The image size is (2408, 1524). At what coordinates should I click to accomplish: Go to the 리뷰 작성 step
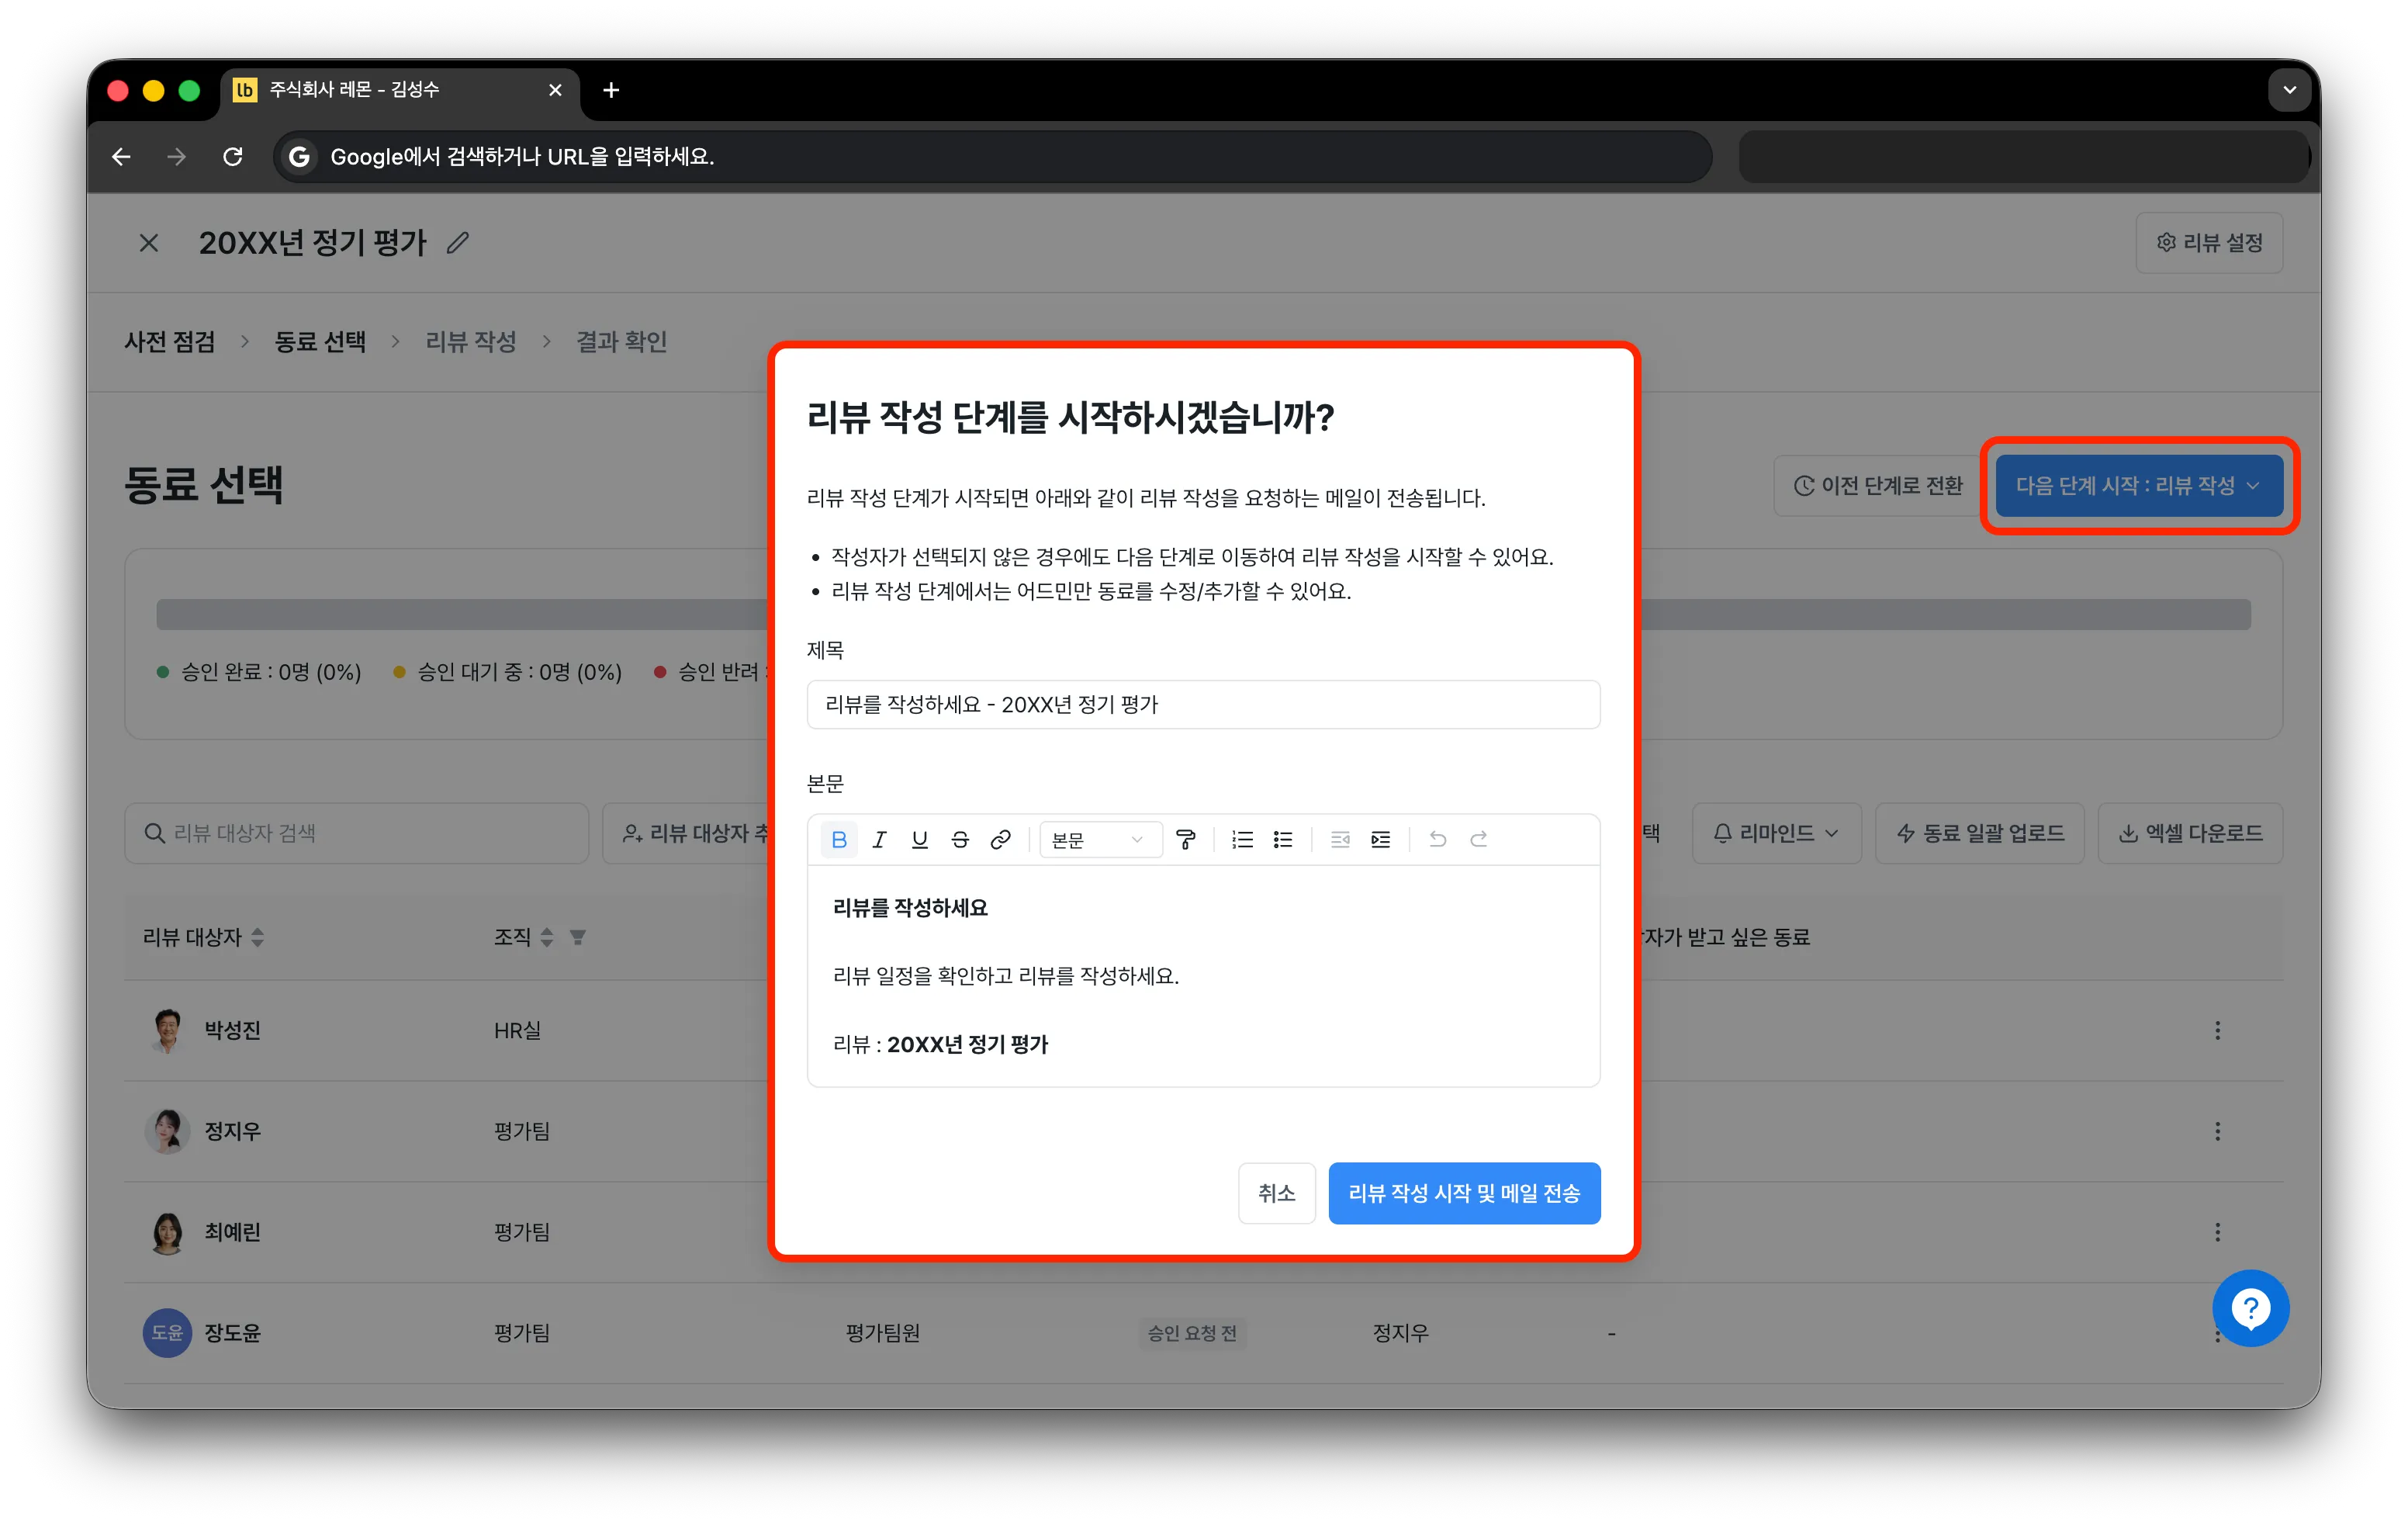[x=471, y=342]
